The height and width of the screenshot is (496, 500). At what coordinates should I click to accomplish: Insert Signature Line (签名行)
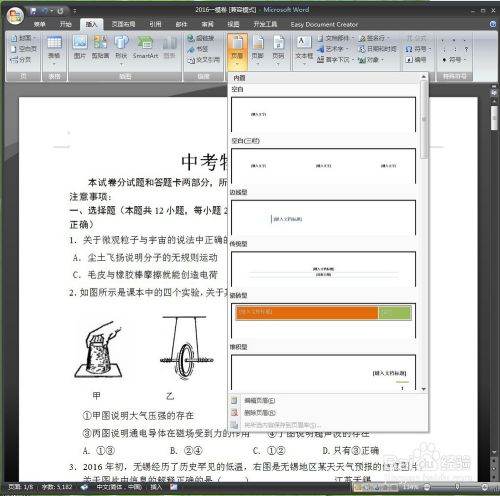(x=373, y=38)
